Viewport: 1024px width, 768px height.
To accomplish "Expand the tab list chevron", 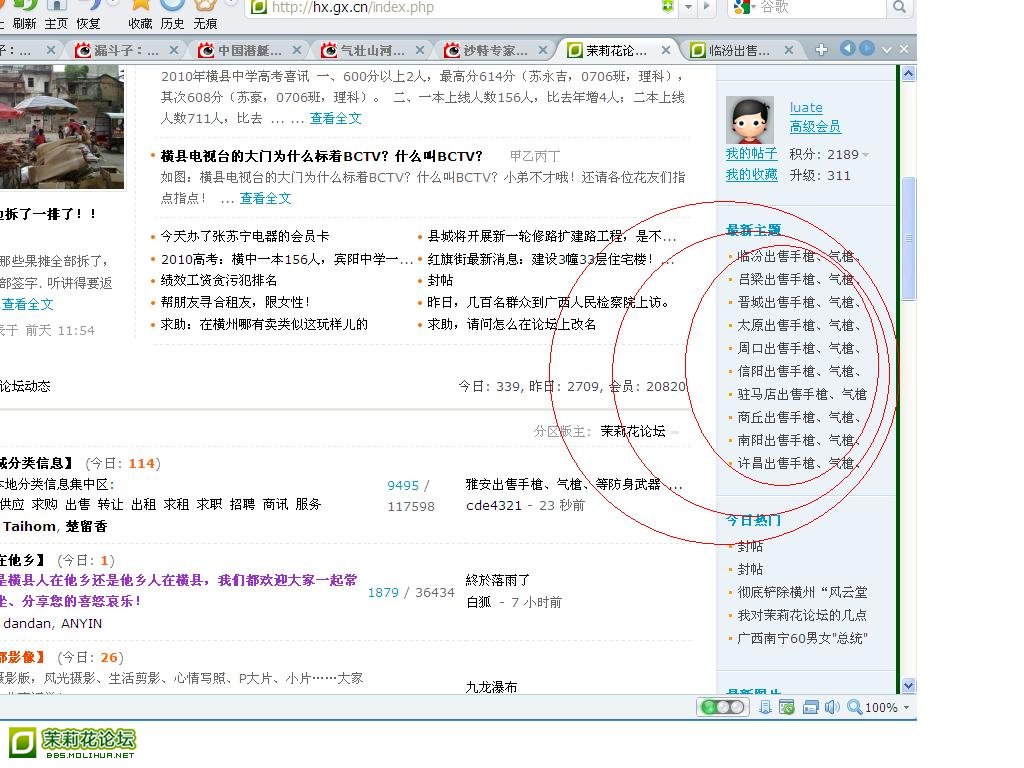I will click(887, 50).
